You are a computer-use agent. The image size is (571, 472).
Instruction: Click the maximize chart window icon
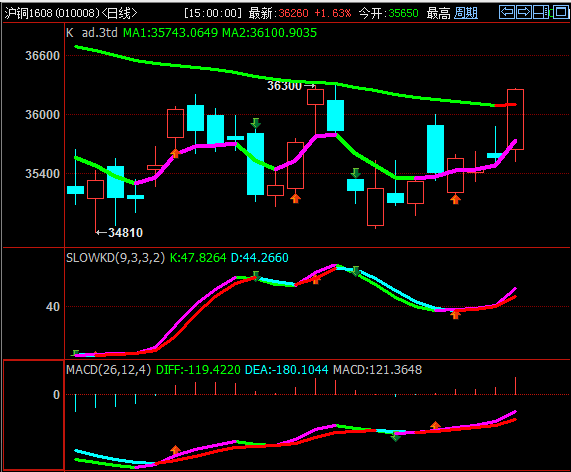(561, 12)
